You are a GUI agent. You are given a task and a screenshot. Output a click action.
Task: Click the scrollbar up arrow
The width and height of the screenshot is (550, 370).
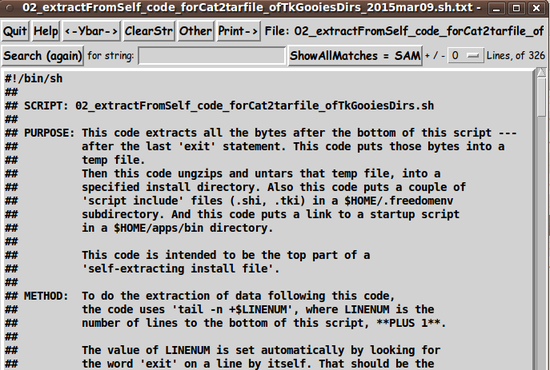(x=542, y=73)
